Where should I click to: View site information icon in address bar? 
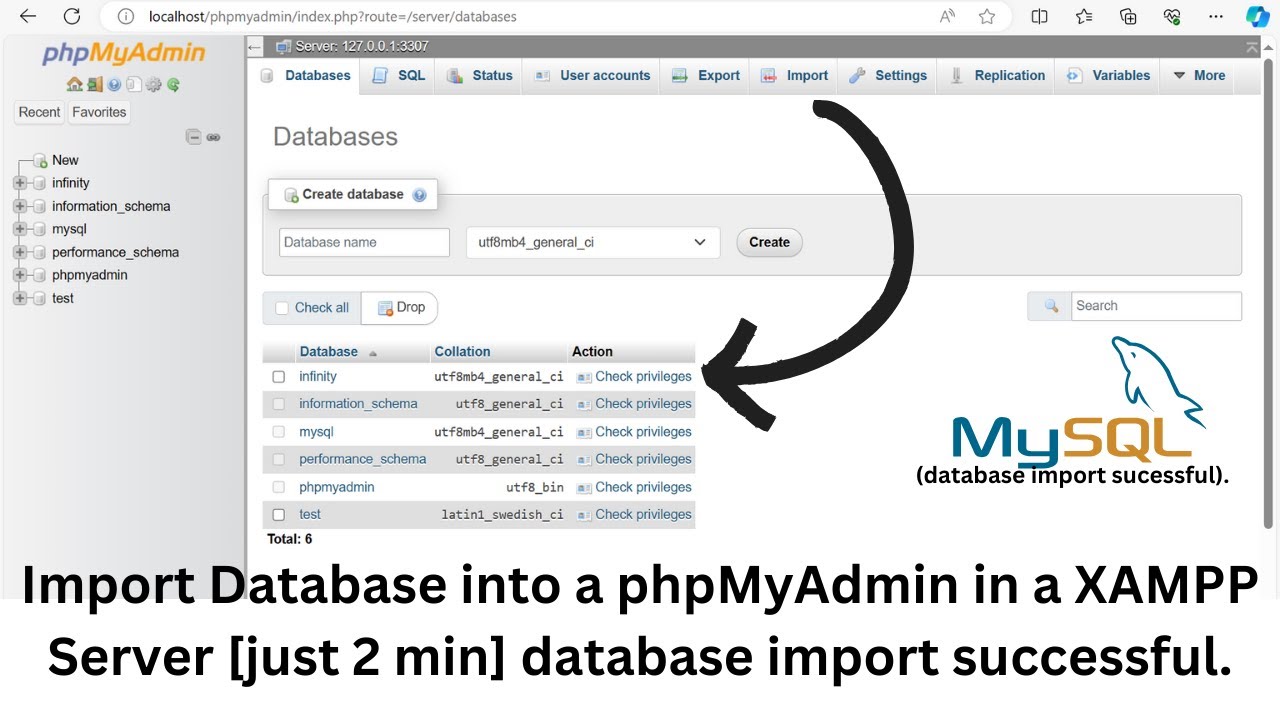[125, 16]
